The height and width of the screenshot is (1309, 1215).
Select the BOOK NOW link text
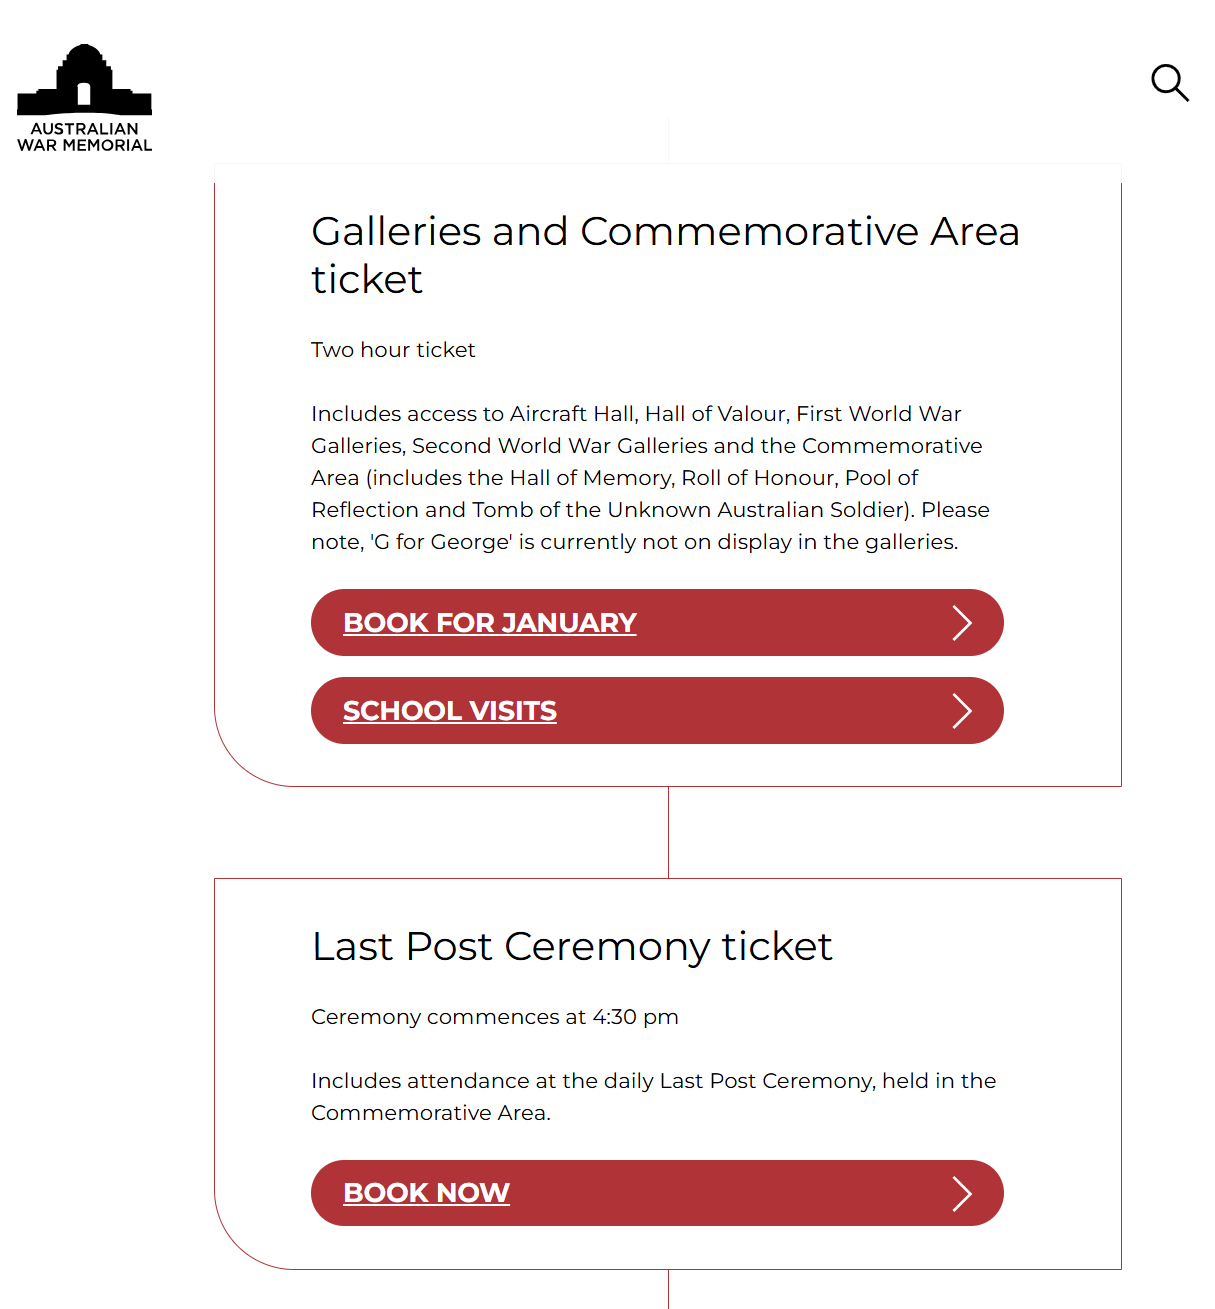coord(426,1193)
